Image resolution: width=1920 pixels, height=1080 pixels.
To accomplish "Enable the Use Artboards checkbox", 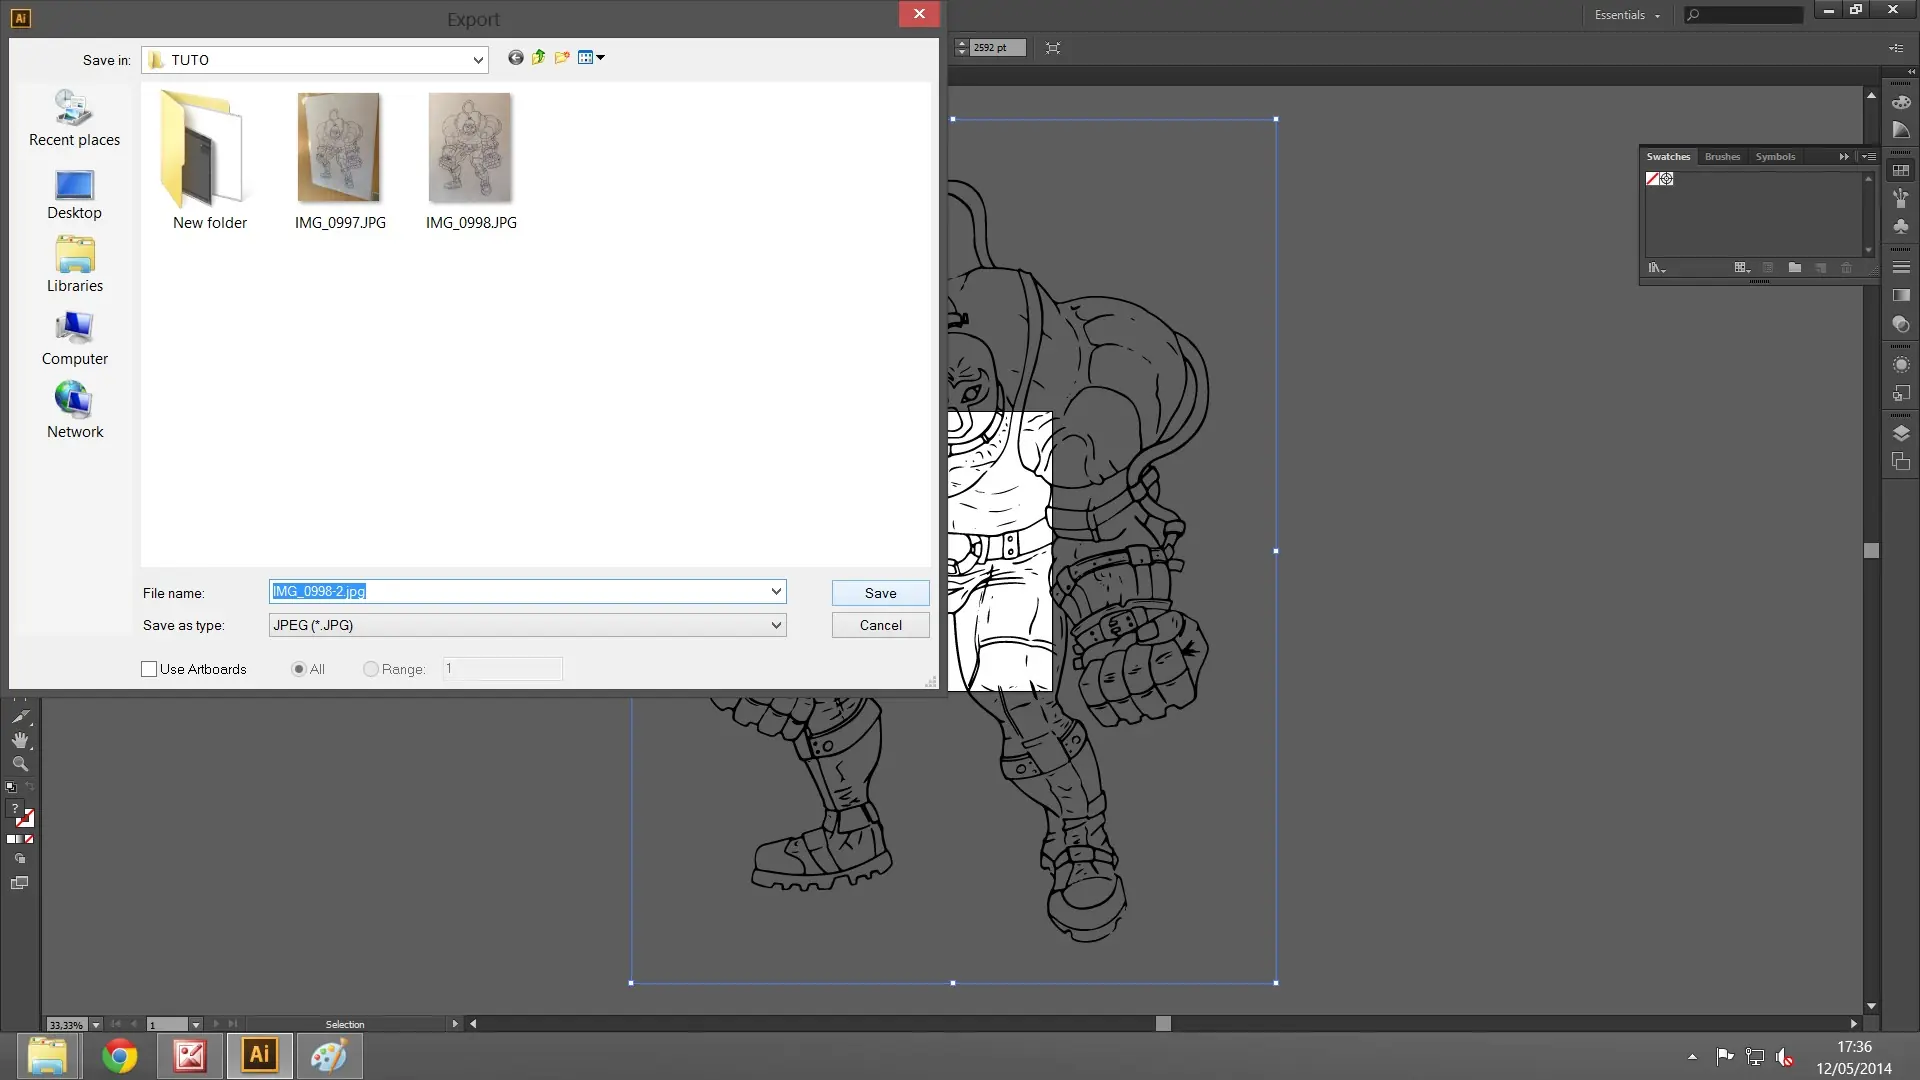I will (x=149, y=669).
